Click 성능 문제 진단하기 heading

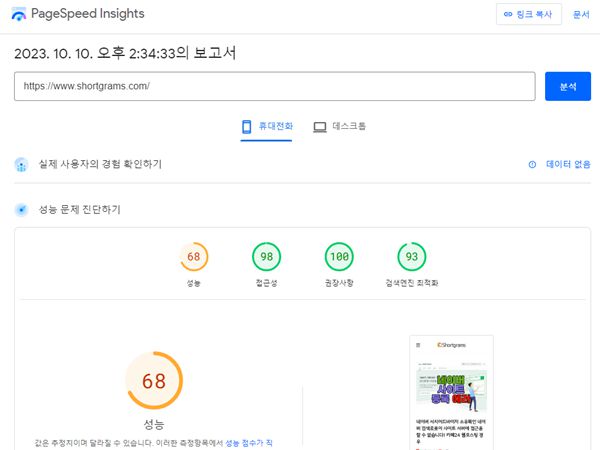pos(80,209)
